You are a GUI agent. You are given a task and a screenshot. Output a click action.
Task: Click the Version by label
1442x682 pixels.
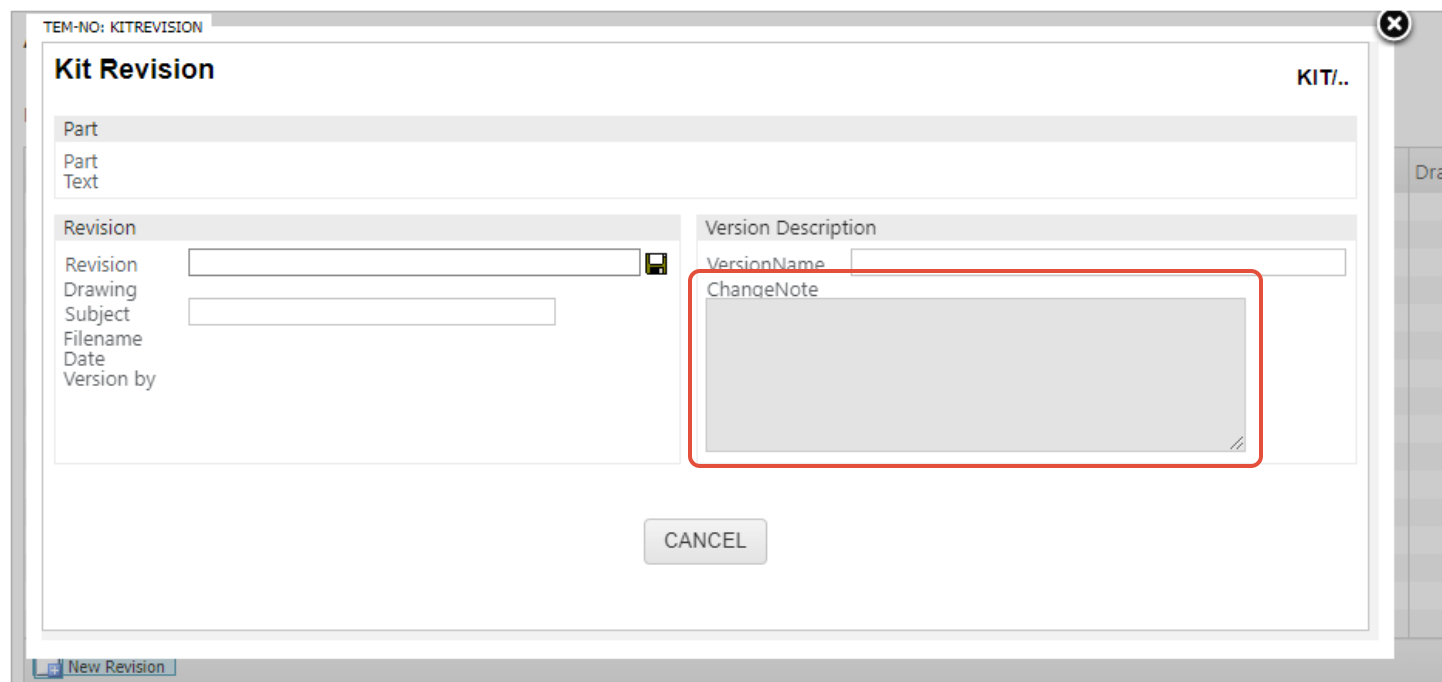pos(110,379)
